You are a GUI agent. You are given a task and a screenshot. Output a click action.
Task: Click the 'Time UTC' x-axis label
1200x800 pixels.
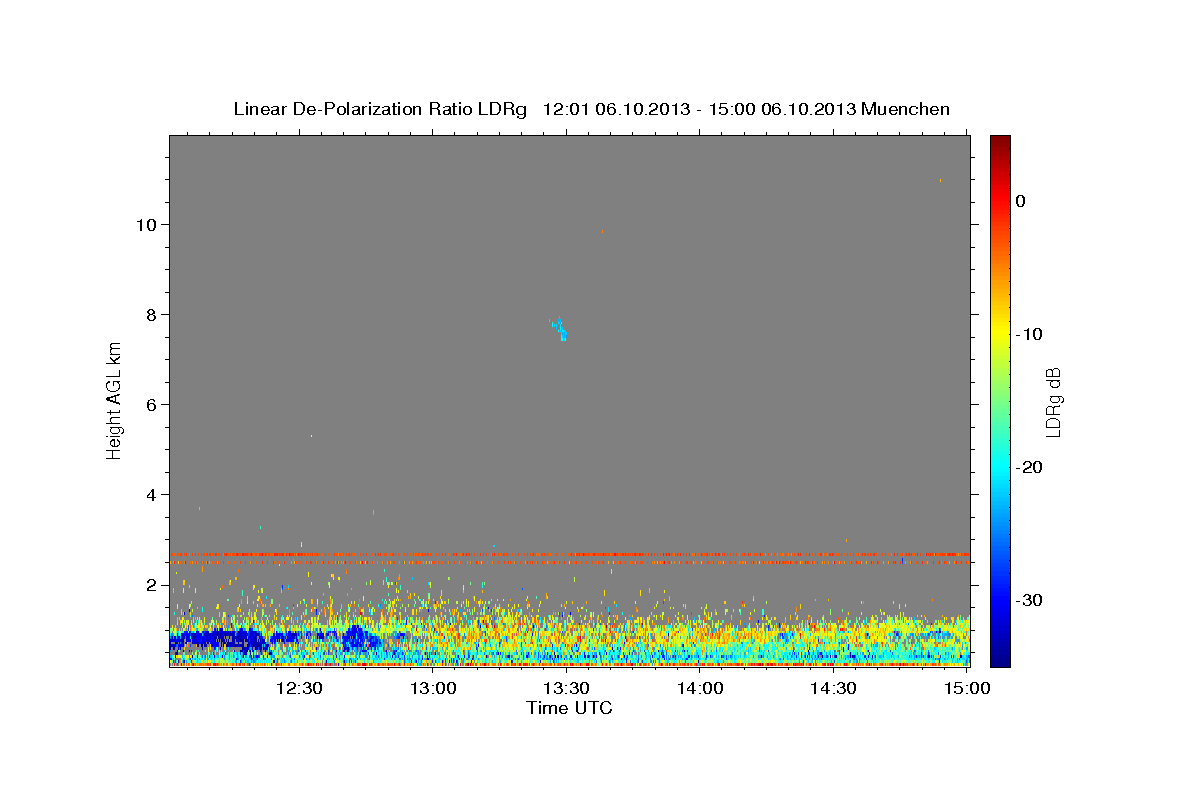569,708
